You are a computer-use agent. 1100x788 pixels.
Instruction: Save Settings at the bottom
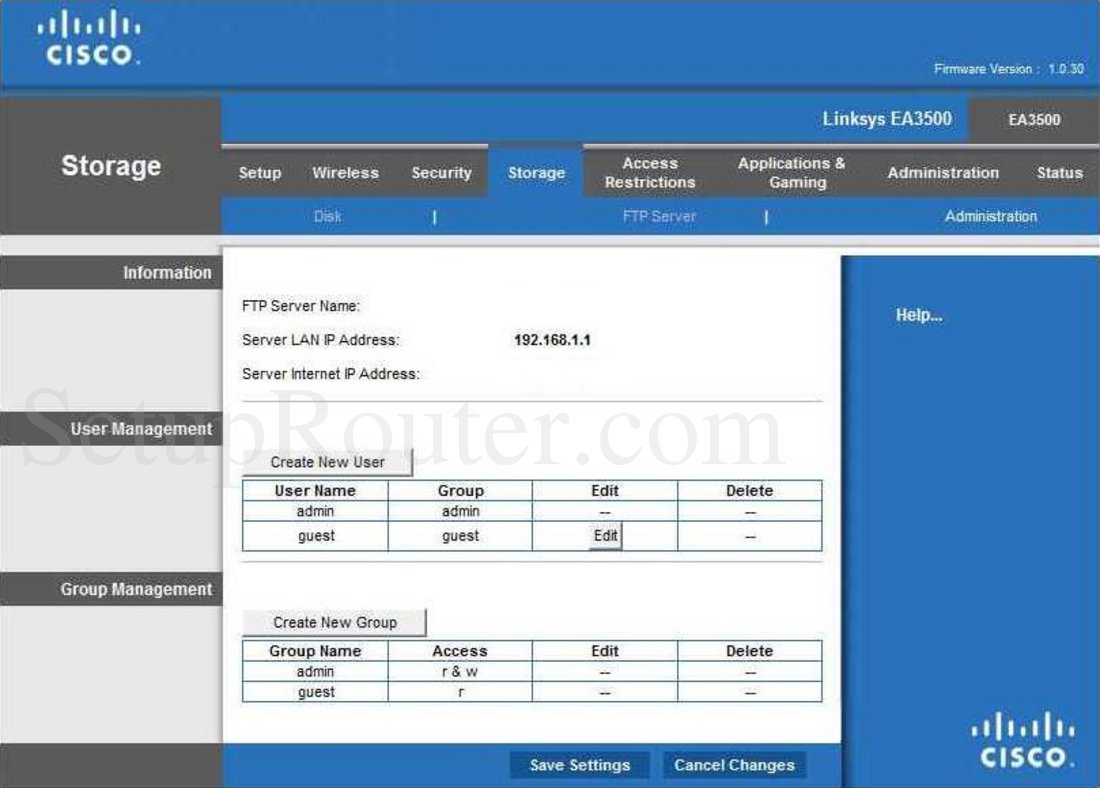click(x=579, y=765)
